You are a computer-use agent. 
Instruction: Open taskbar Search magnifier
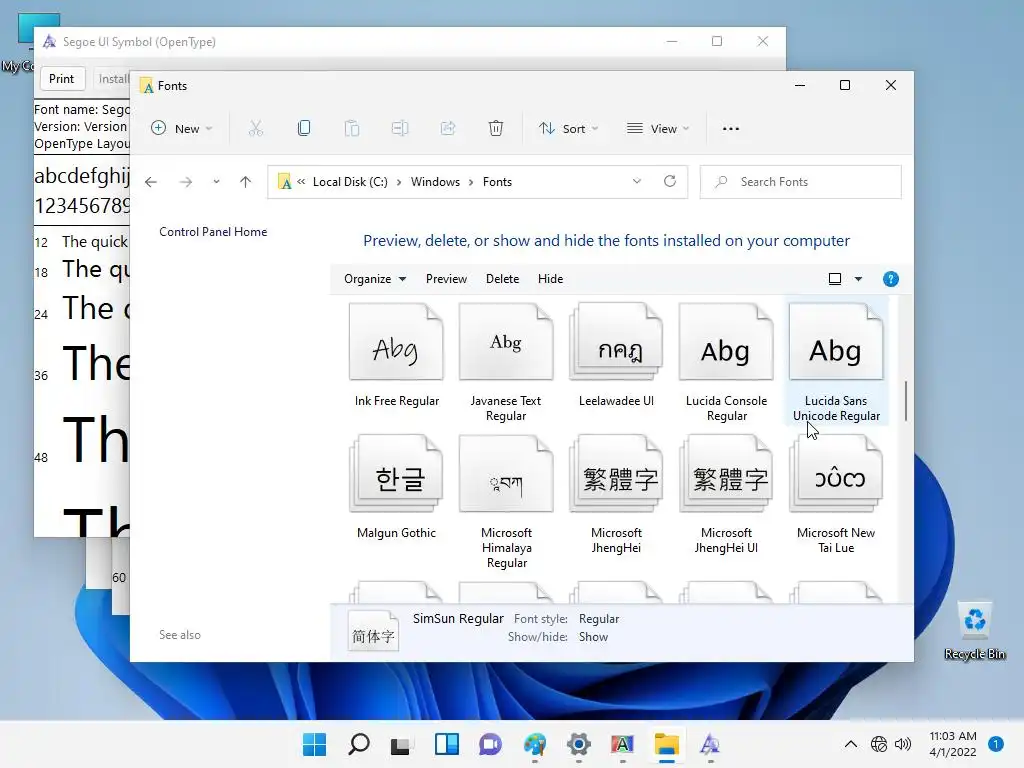tap(359, 744)
